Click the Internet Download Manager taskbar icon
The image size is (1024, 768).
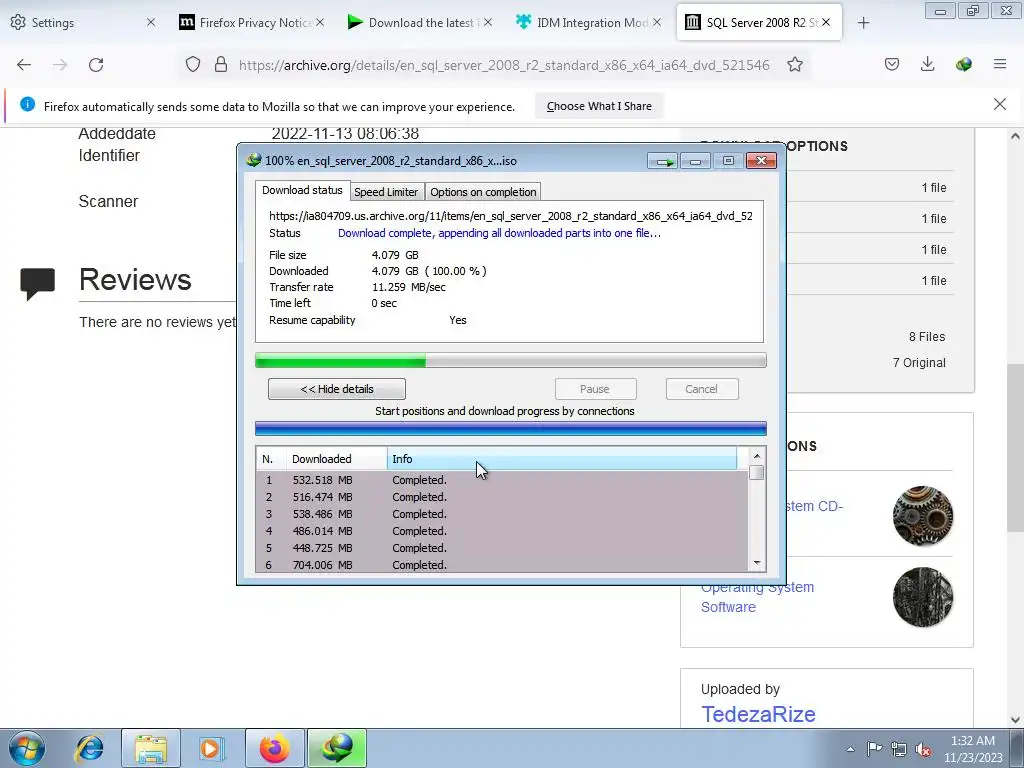(x=337, y=748)
